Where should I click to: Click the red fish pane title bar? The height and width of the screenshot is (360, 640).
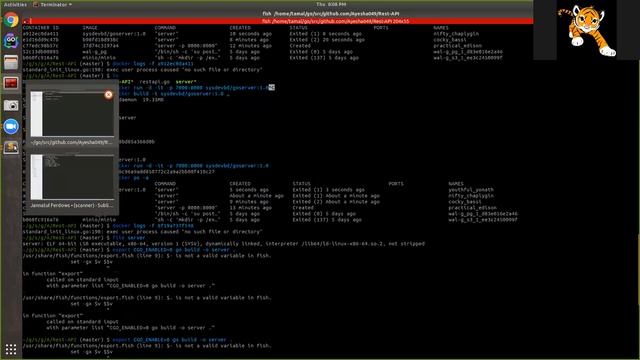click(x=278, y=21)
